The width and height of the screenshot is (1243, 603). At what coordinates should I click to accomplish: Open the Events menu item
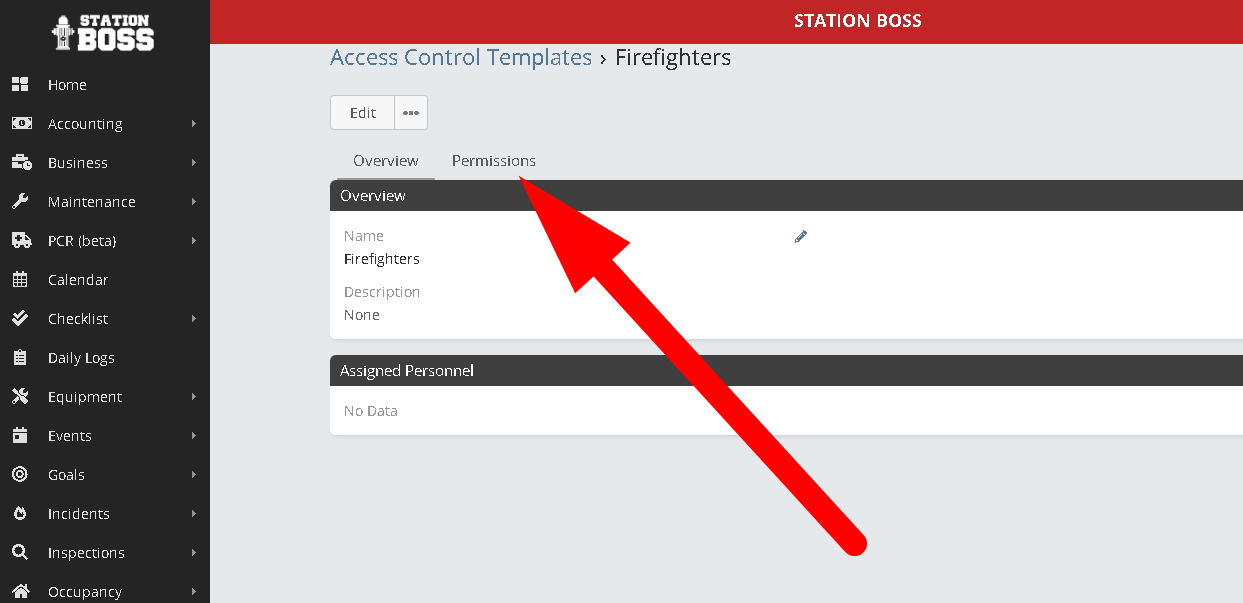[x=70, y=436]
